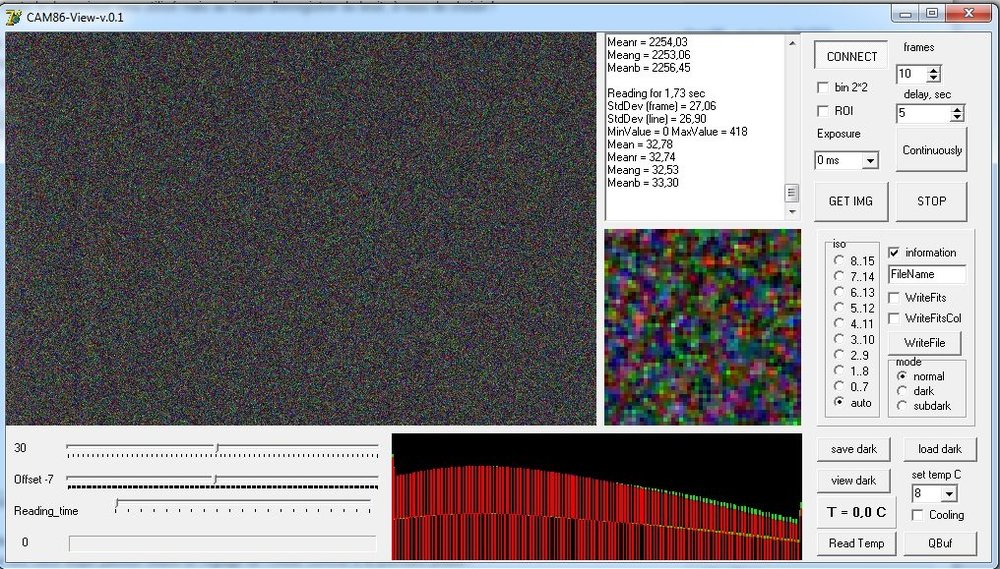This screenshot has width=1000, height=569.
Task: Maximize the CAM86-View window
Action: point(932,14)
